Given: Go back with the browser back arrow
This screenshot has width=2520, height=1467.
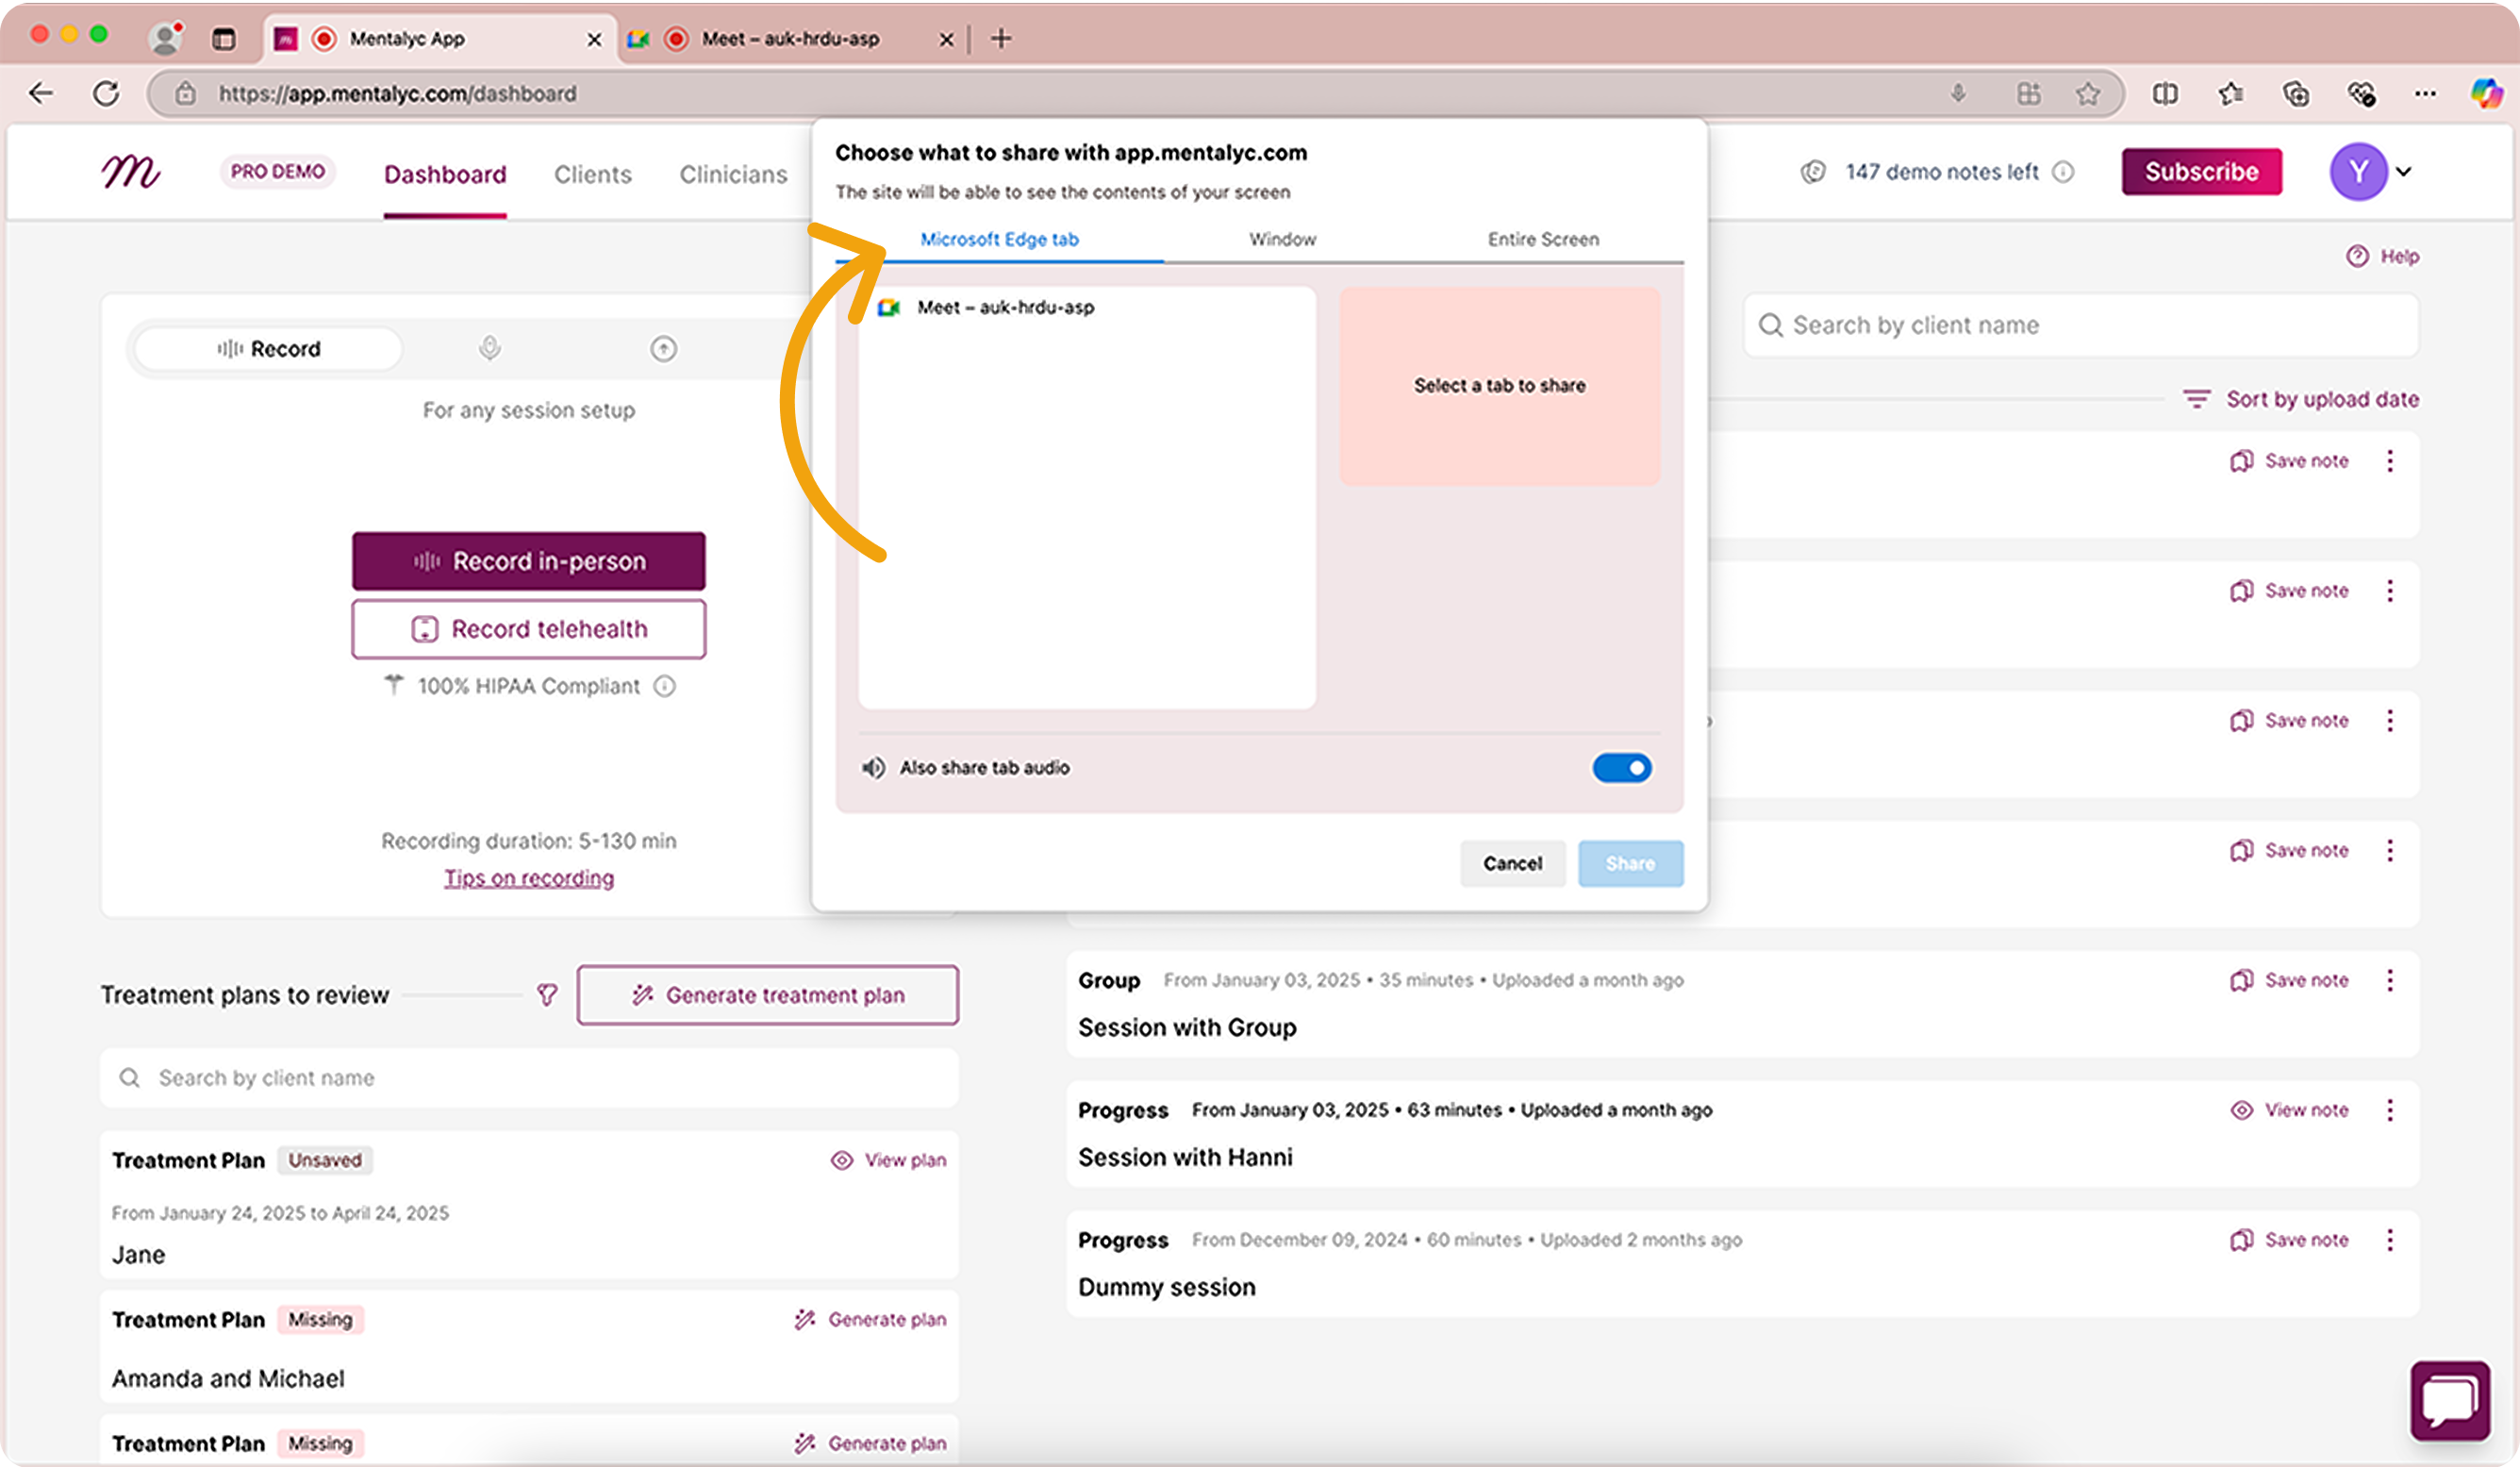Looking at the screenshot, I should pyautogui.click(x=41, y=94).
